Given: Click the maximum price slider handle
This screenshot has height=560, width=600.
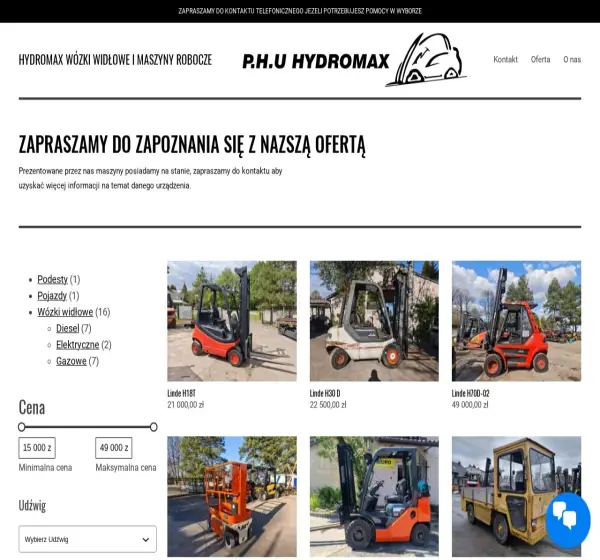Looking at the screenshot, I should point(153,426).
